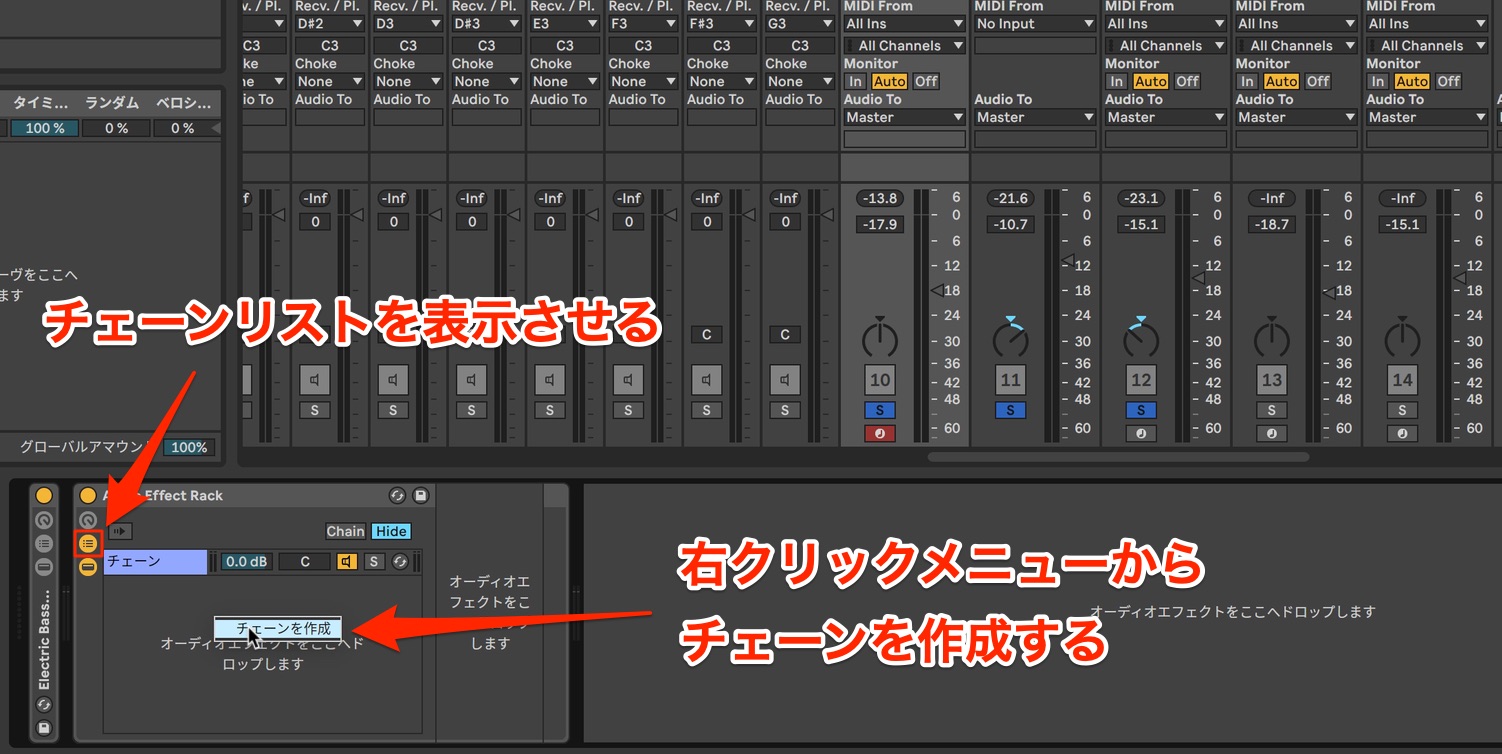Image resolution: width=1502 pixels, height=754 pixels.
Task: Show Electric Bass rack devices
Action: coord(44,567)
